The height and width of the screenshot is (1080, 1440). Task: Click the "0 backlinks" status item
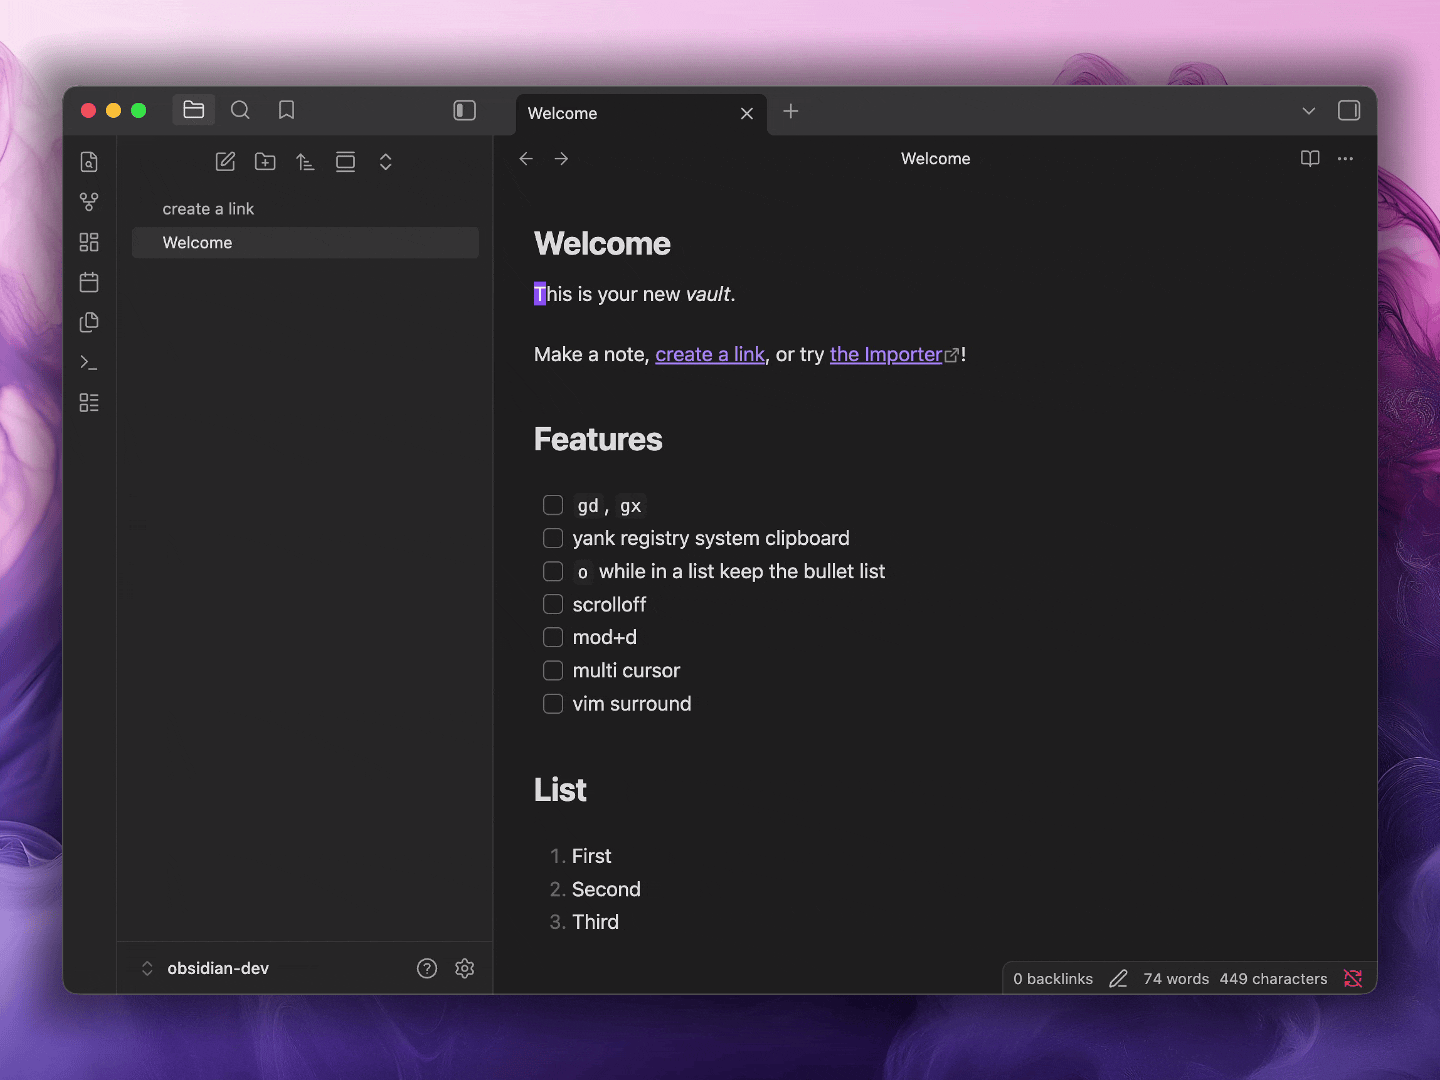[1053, 979]
